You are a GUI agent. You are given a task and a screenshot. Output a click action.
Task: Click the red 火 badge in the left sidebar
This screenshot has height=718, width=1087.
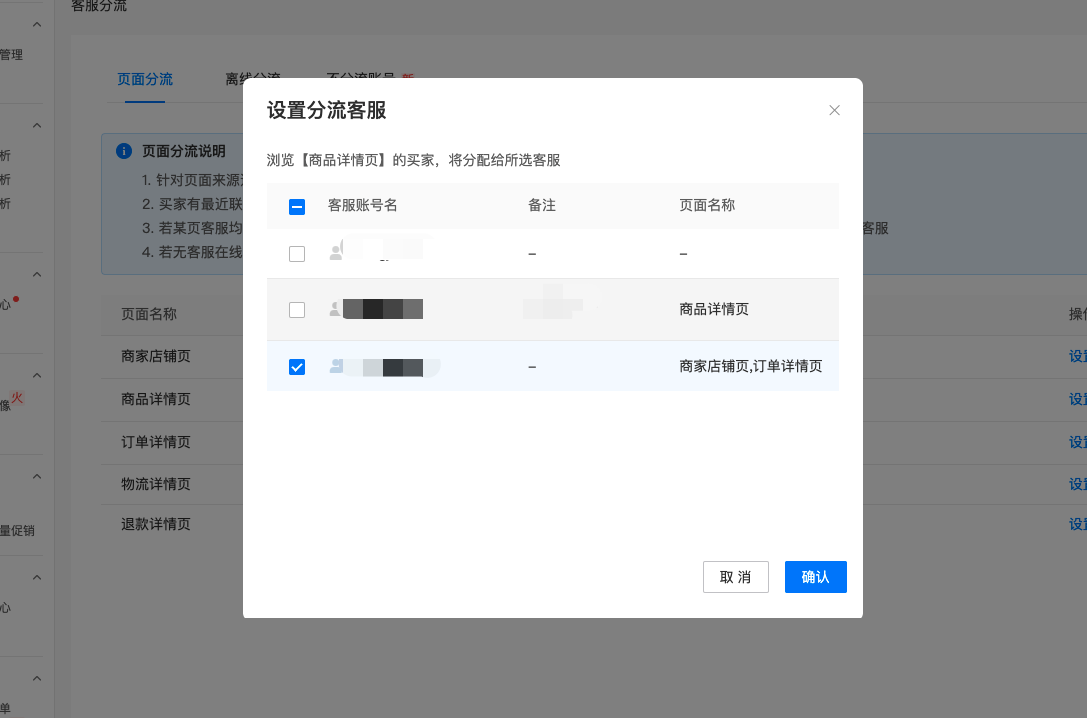17,398
